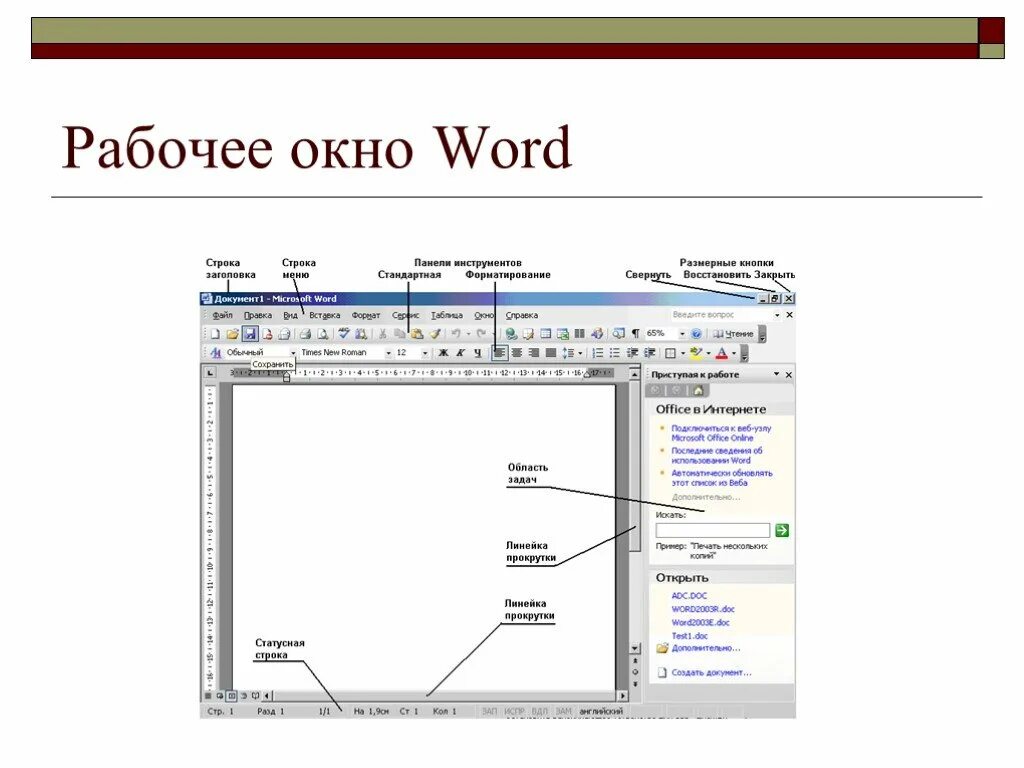Click the Print printer icon
The width and height of the screenshot is (1024, 768).
pos(305,334)
